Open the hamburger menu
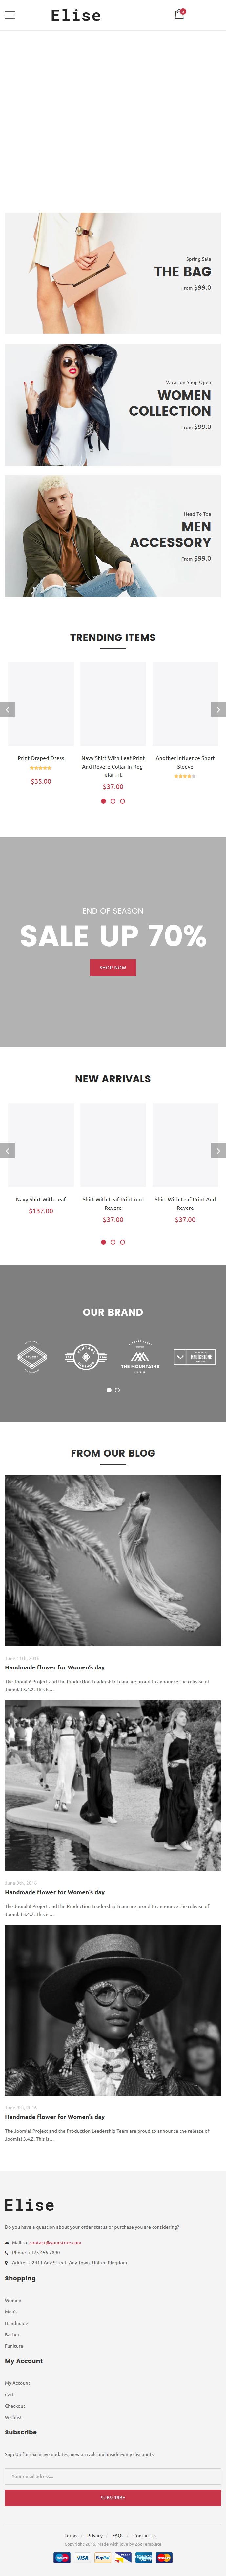 (x=10, y=15)
